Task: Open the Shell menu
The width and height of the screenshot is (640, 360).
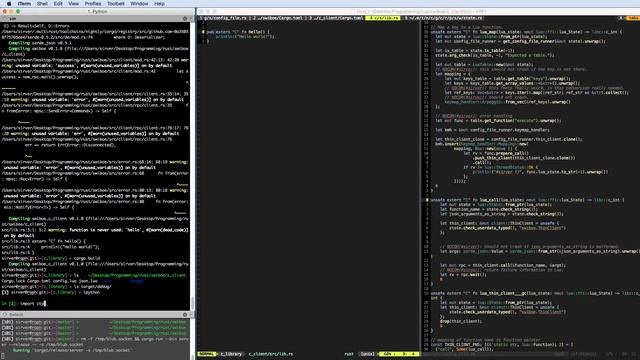Action: point(42,4)
